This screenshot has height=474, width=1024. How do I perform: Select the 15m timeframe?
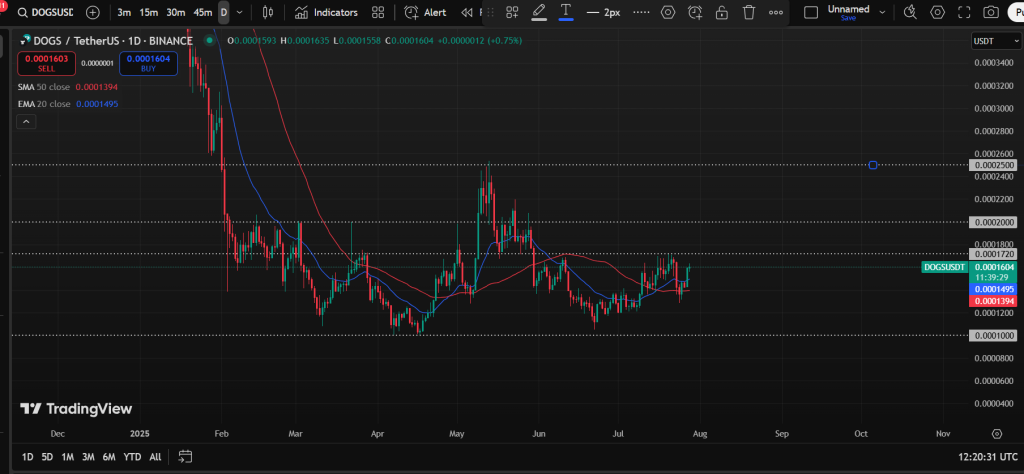(x=148, y=12)
